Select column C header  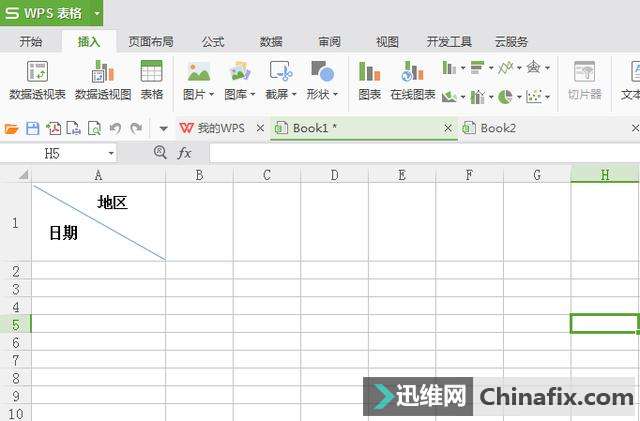[267, 175]
